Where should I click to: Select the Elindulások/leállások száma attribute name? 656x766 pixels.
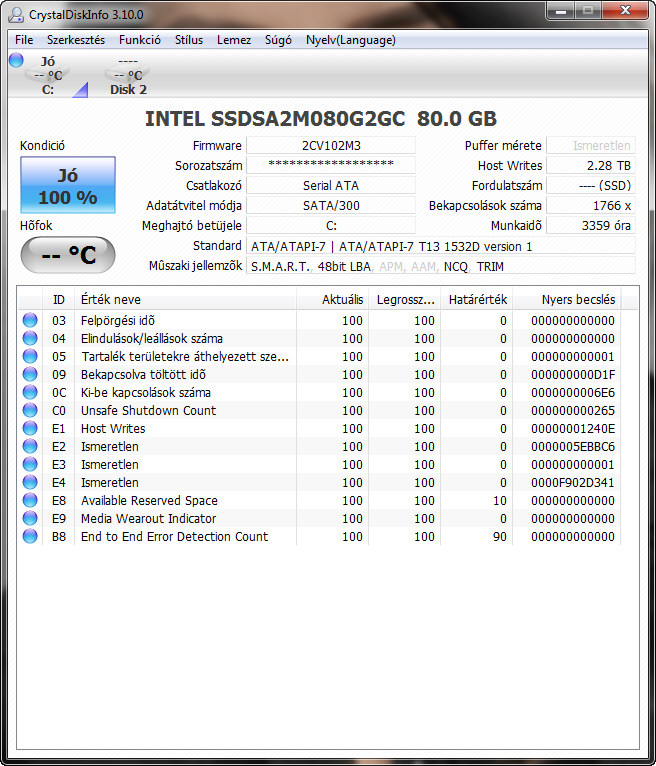tap(151, 339)
